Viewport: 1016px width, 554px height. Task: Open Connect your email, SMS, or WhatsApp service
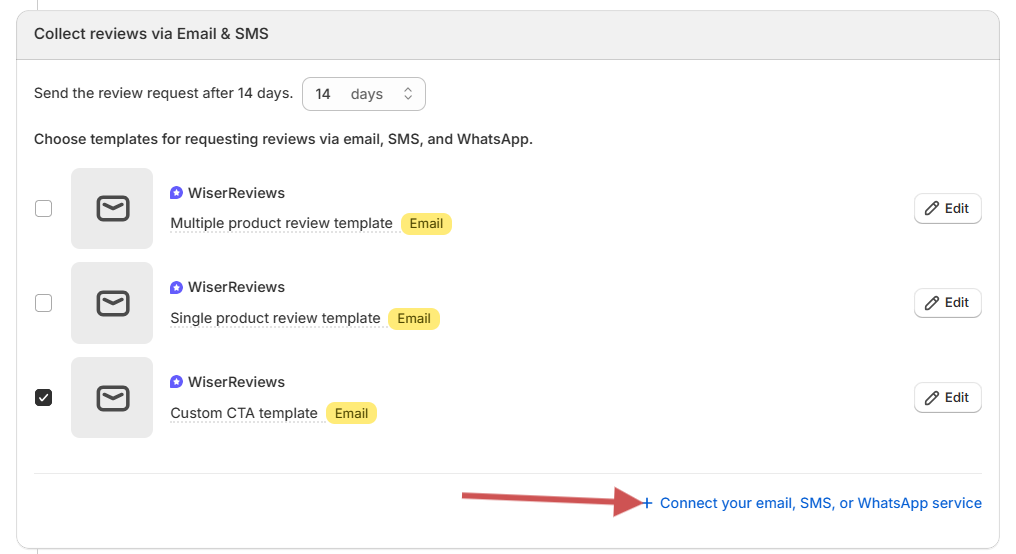(820, 503)
